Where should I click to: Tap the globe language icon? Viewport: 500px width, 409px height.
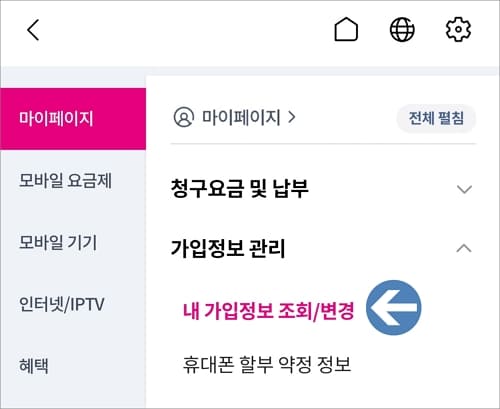click(x=402, y=29)
